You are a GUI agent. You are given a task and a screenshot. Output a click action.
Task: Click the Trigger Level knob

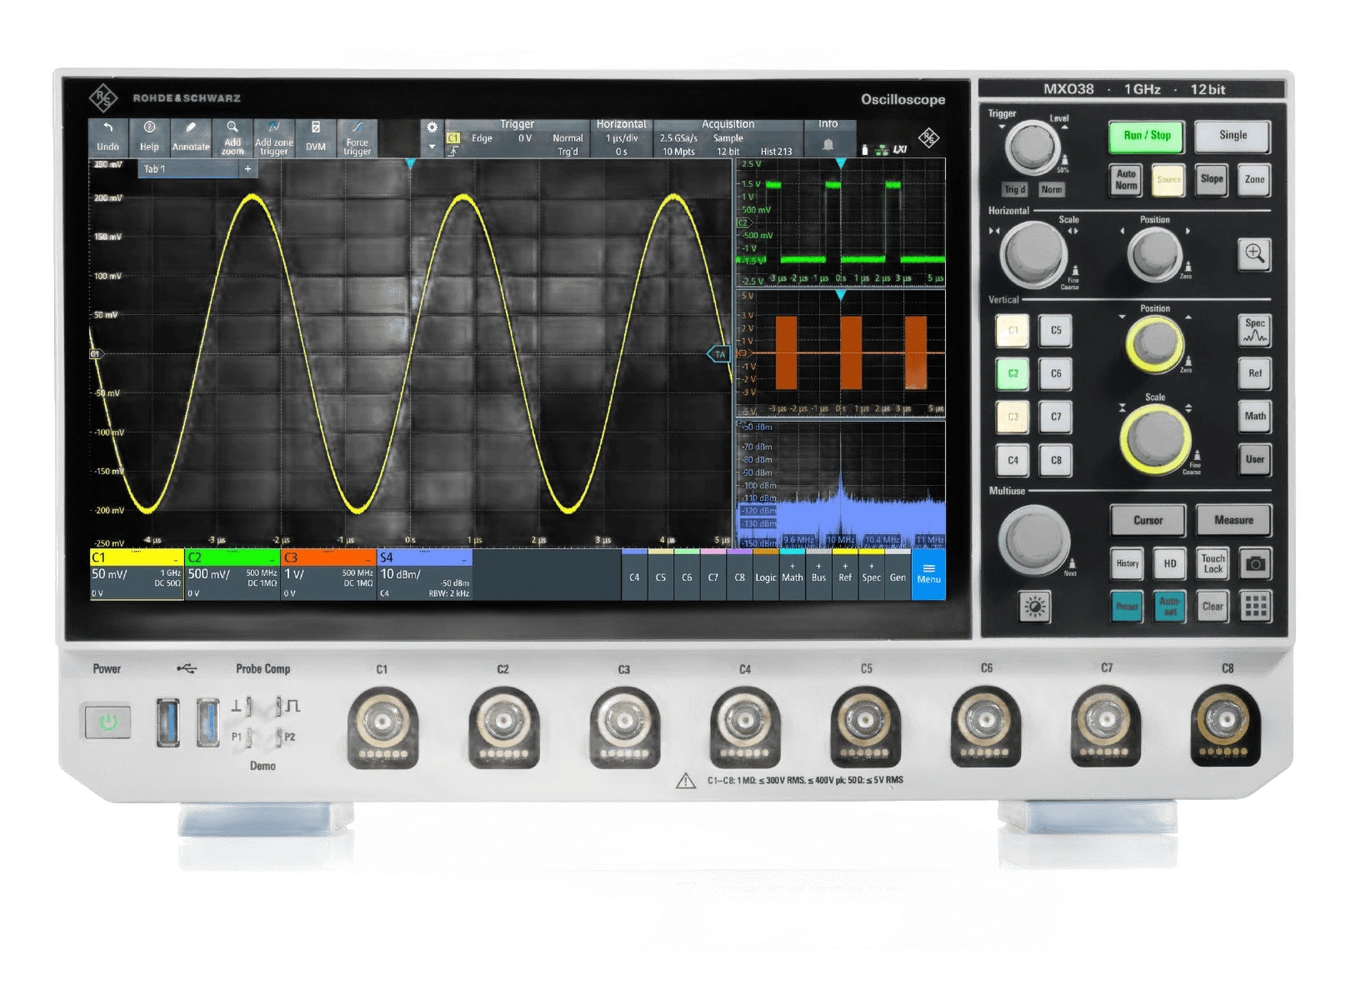click(x=1032, y=149)
